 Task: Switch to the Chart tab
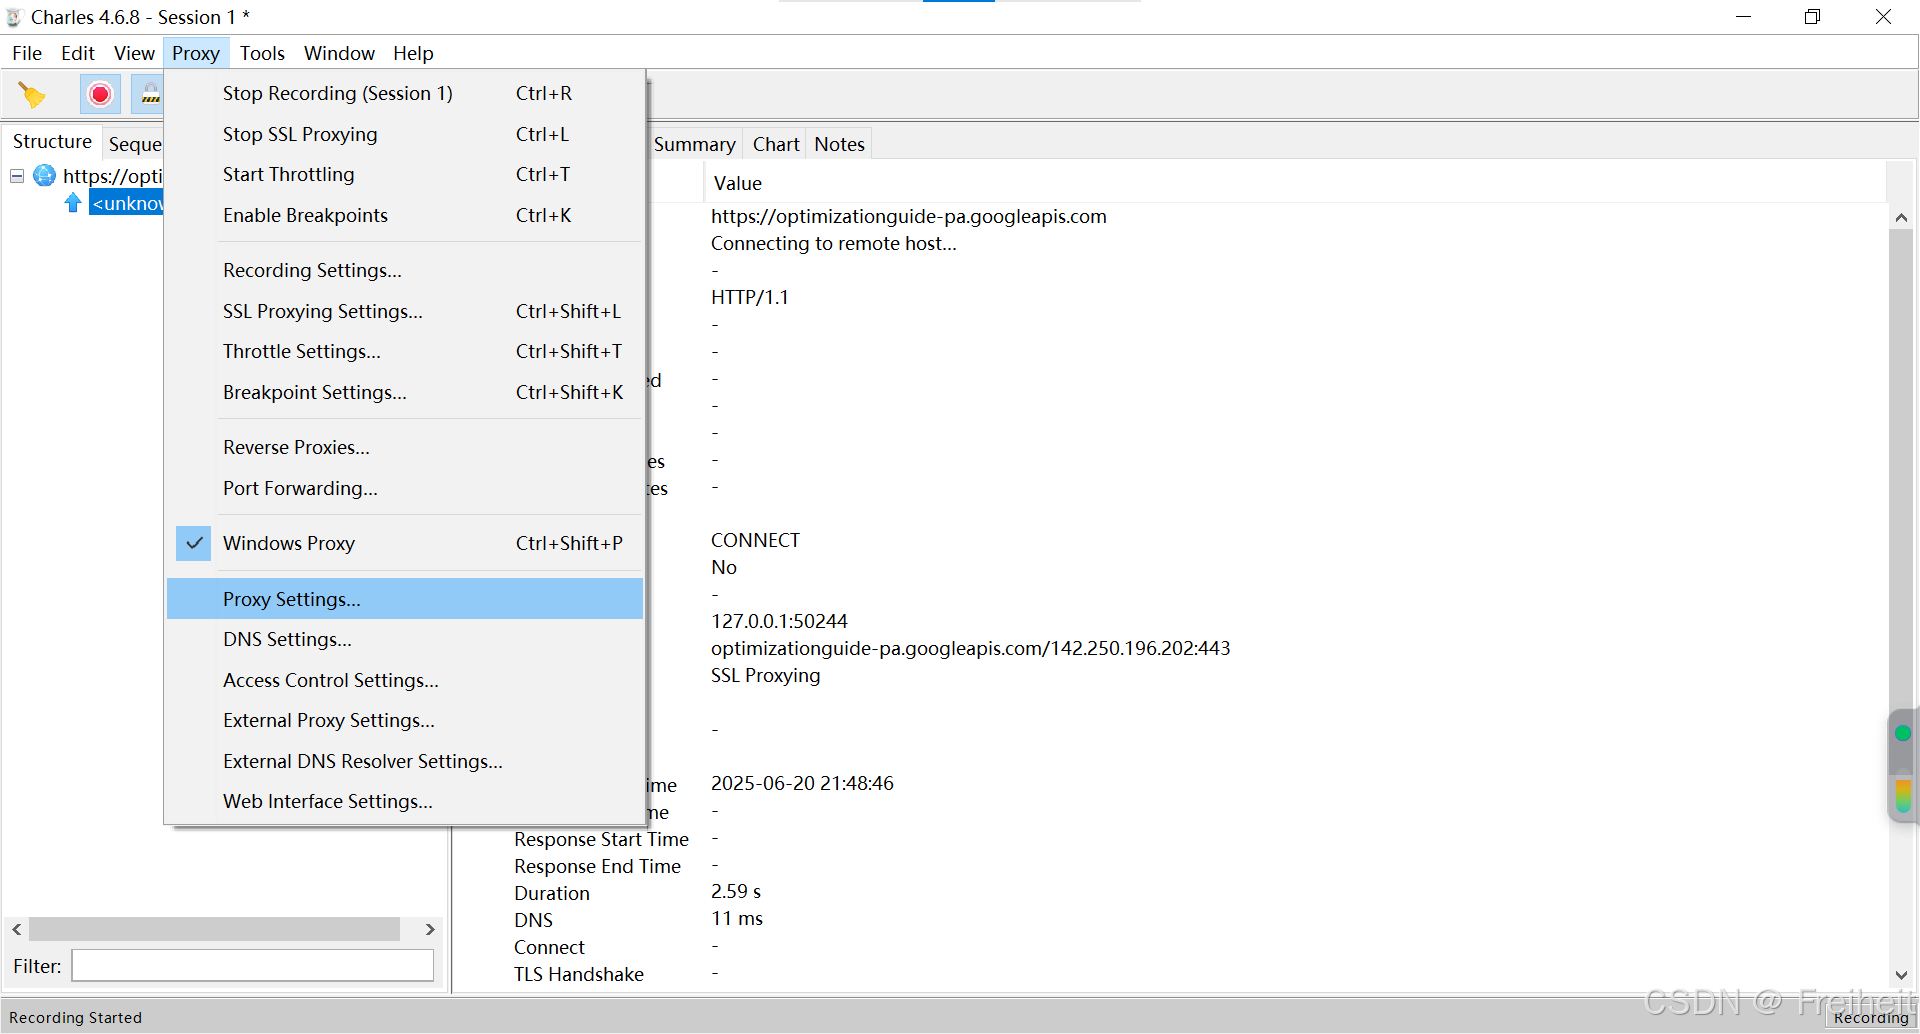point(776,144)
